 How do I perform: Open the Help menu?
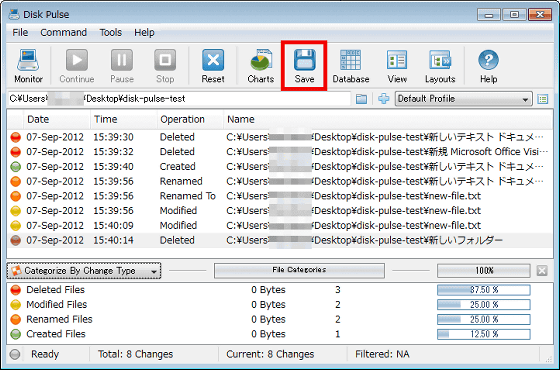(144, 32)
